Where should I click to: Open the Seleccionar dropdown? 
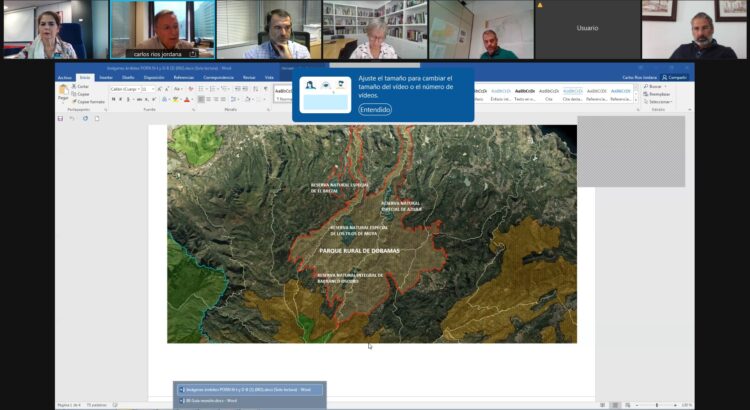tap(658, 101)
